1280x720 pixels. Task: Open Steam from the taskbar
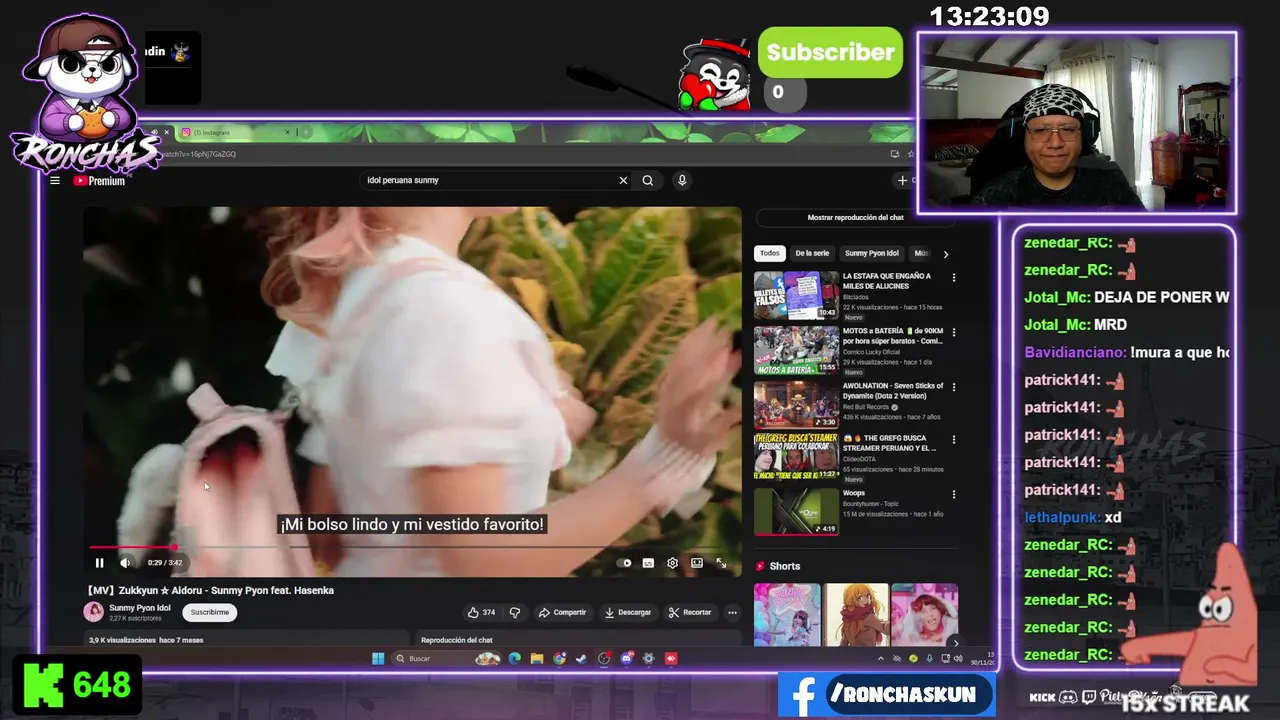pyautogui.click(x=581, y=658)
